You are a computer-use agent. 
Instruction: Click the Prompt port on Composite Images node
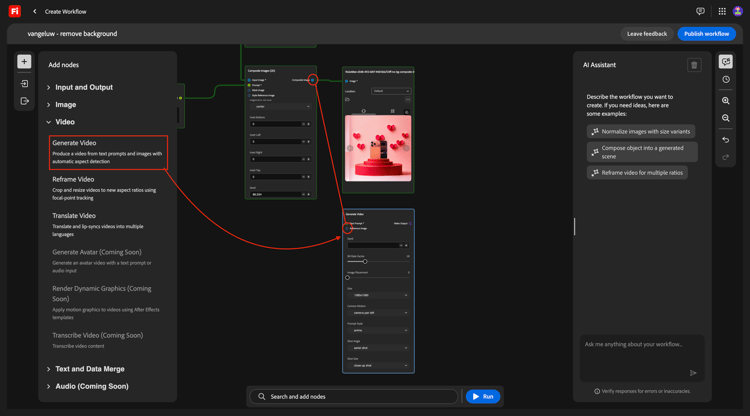coord(249,85)
